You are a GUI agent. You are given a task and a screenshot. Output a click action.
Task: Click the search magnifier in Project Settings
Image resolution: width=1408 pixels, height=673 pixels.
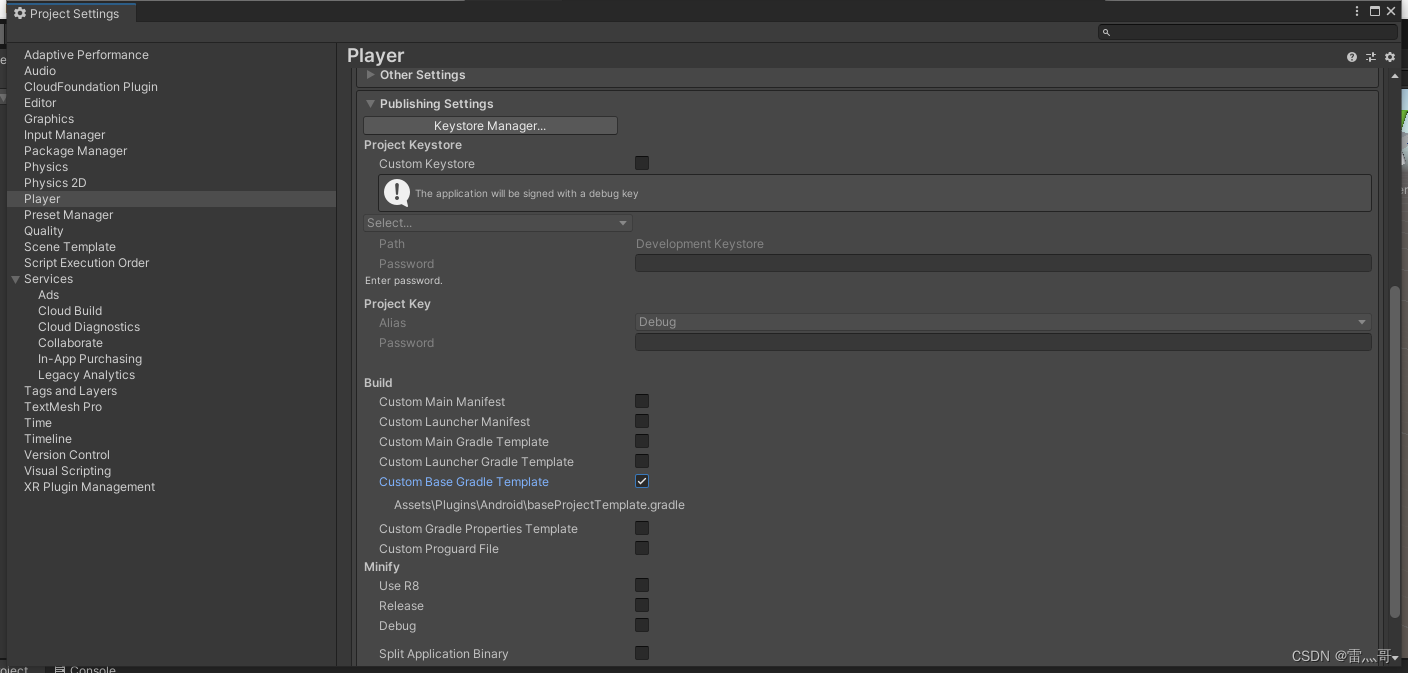point(1105,32)
